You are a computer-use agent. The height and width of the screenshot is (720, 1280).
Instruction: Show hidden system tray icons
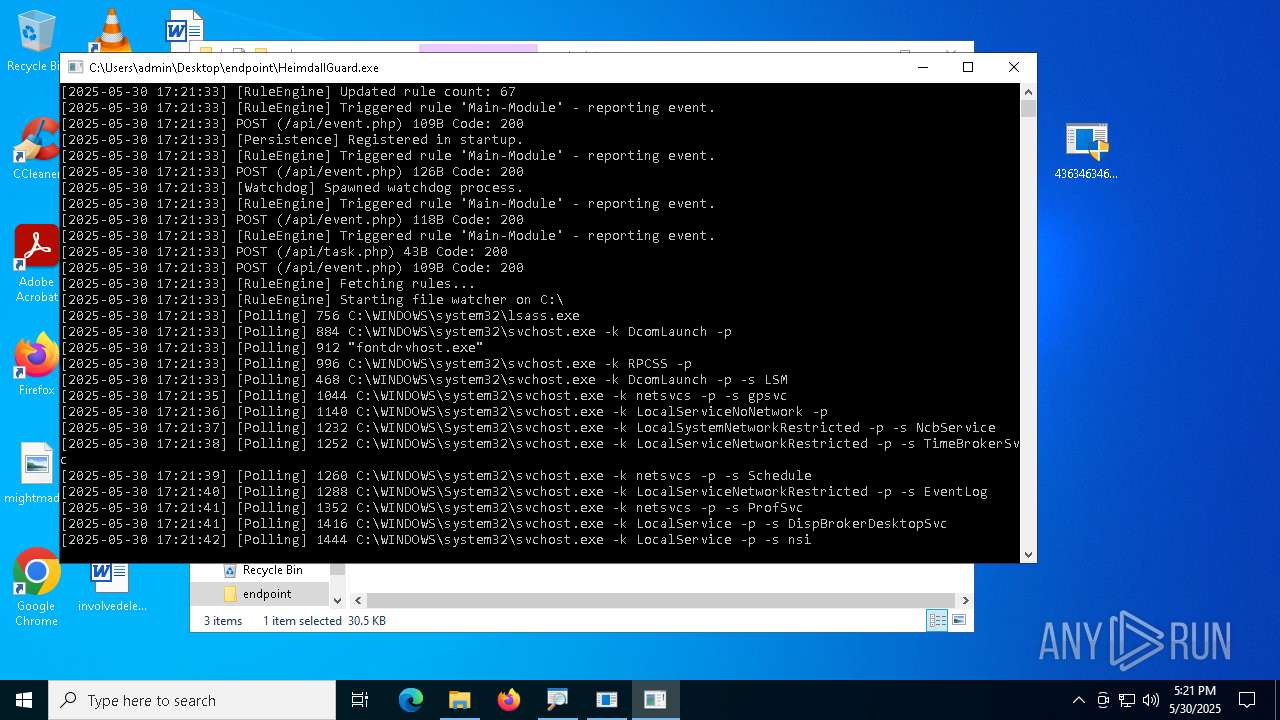coord(1078,700)
